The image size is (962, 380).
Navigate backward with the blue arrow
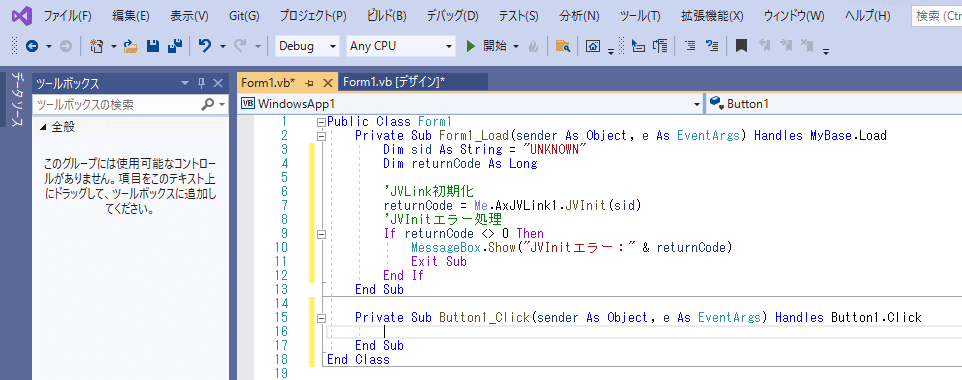pos(32,46)
